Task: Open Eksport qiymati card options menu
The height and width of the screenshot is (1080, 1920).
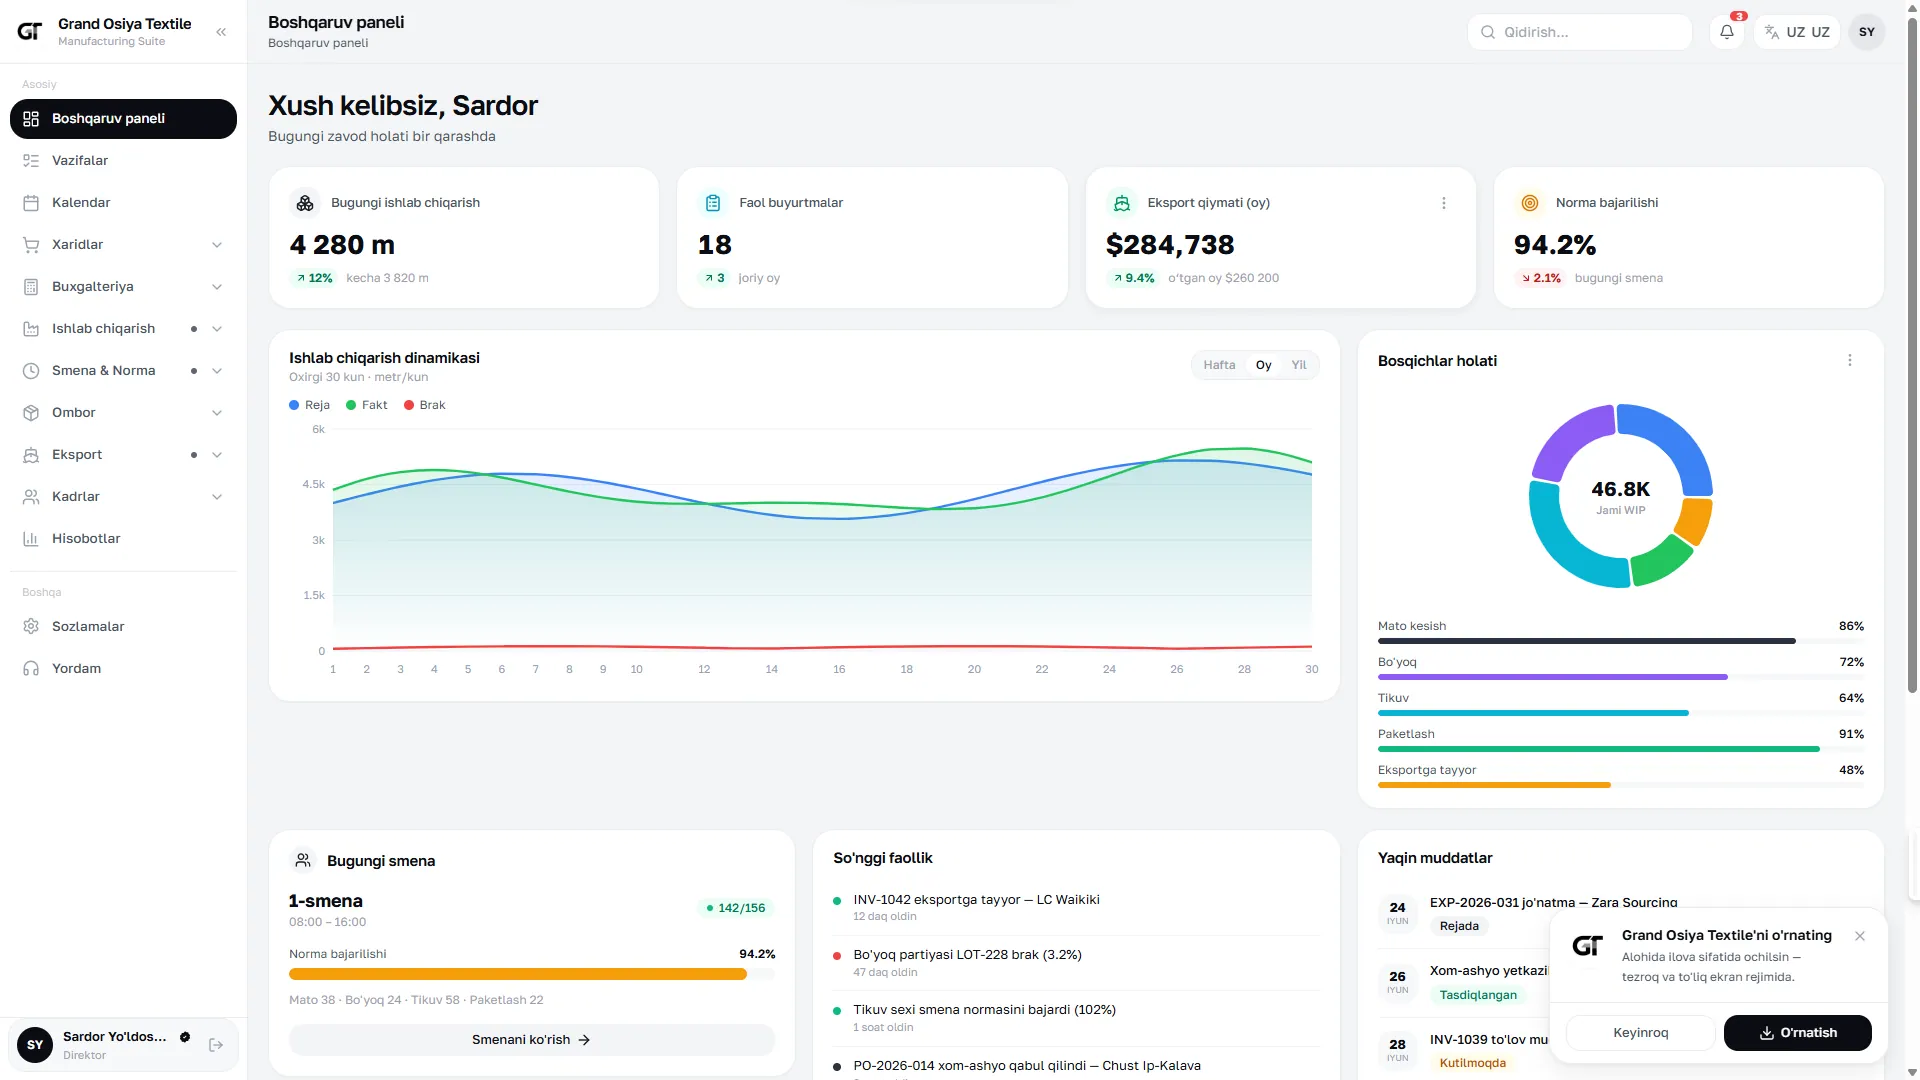Action: (x=1443, y=203)
